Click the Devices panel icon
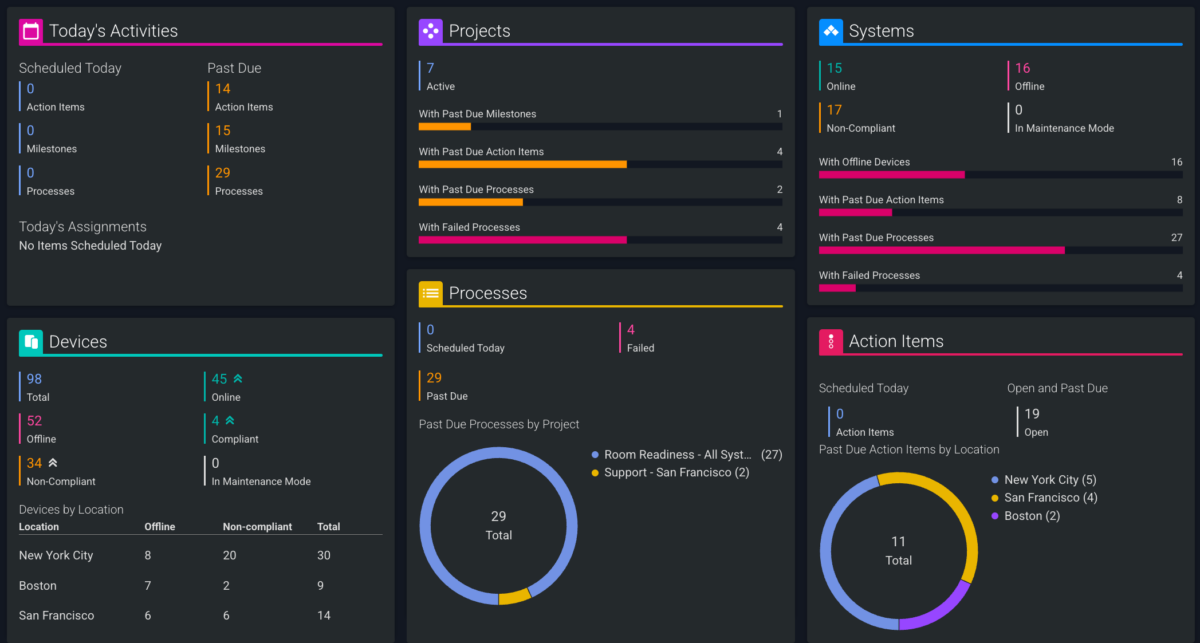Screen dimensions: 1200x643 (x=31, y=342)
